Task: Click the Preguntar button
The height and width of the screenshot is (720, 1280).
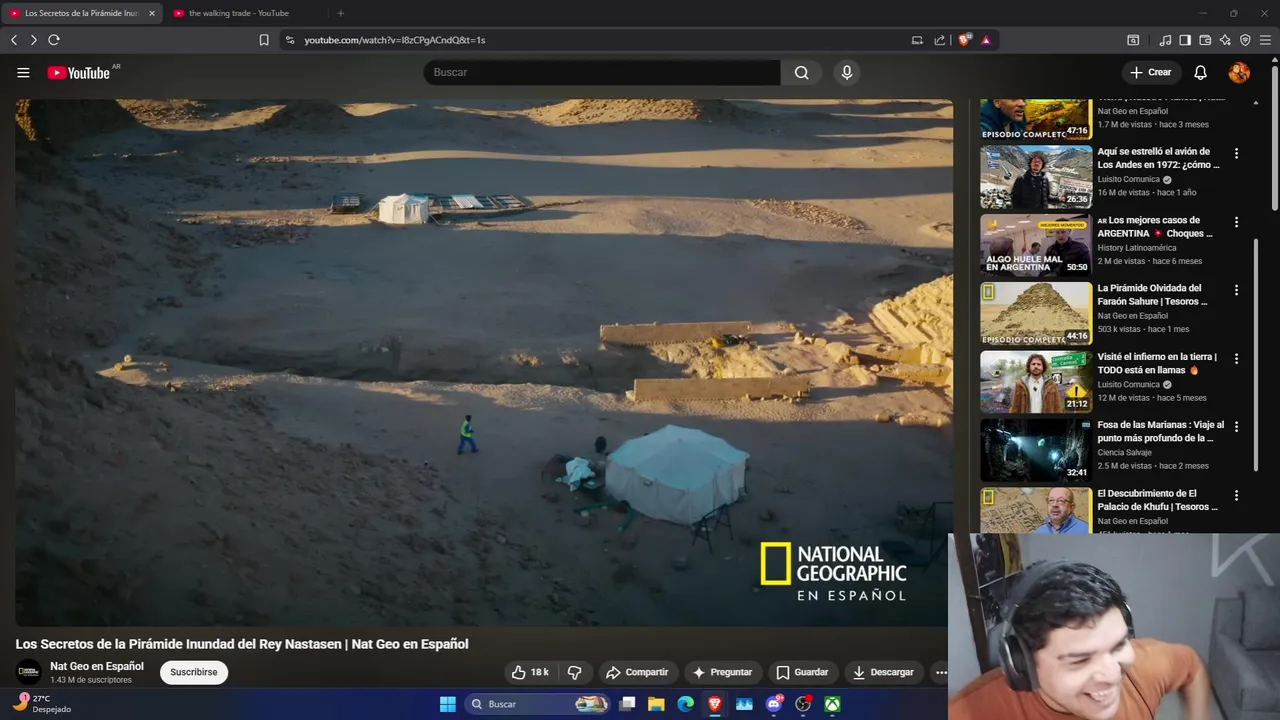Action: (722, 672)
